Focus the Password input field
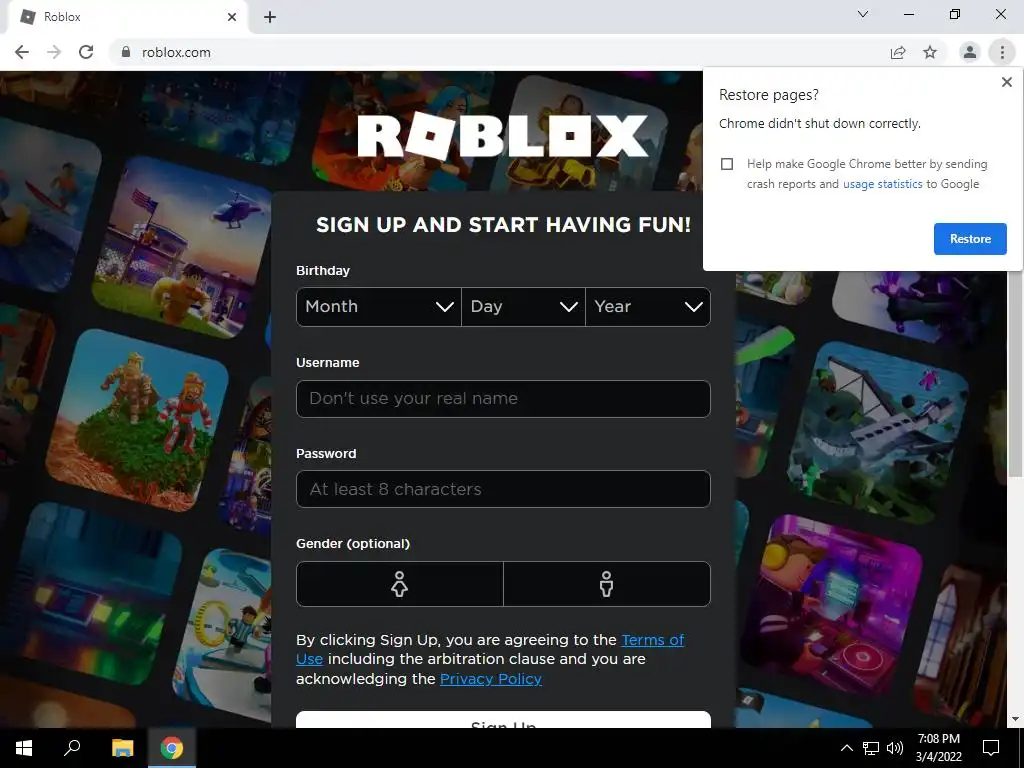This screenshot has height=768, width=1024. 503,489
